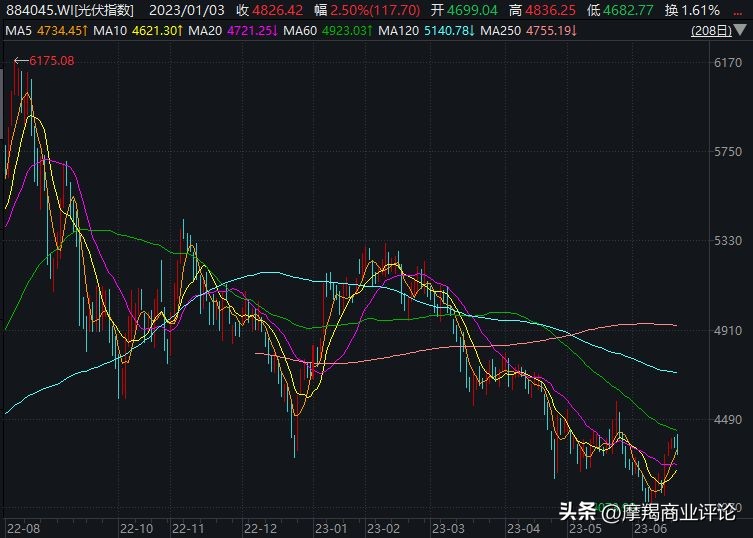
Task: Click the red ellipsis after turnover
Action: click(738, 13)
